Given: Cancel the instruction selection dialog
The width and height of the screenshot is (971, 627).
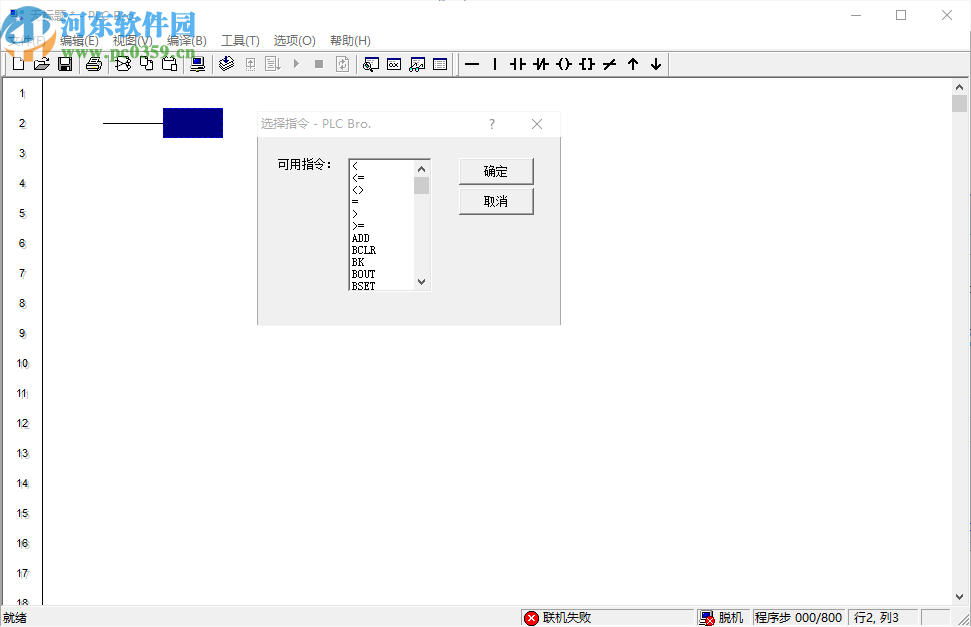Looking at the screenshot, I should 496,201.
